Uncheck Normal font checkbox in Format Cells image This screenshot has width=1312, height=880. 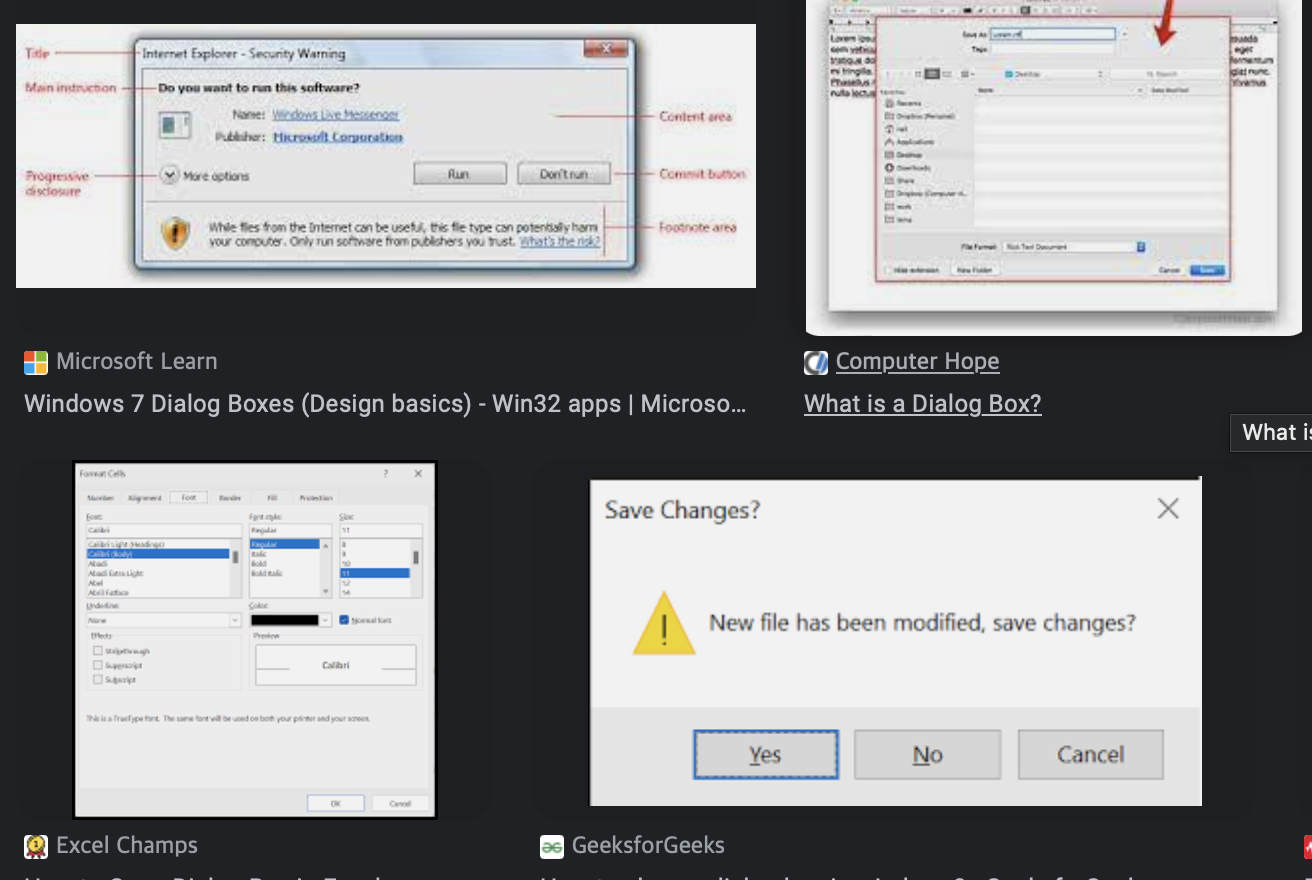[x=344, y=620]
